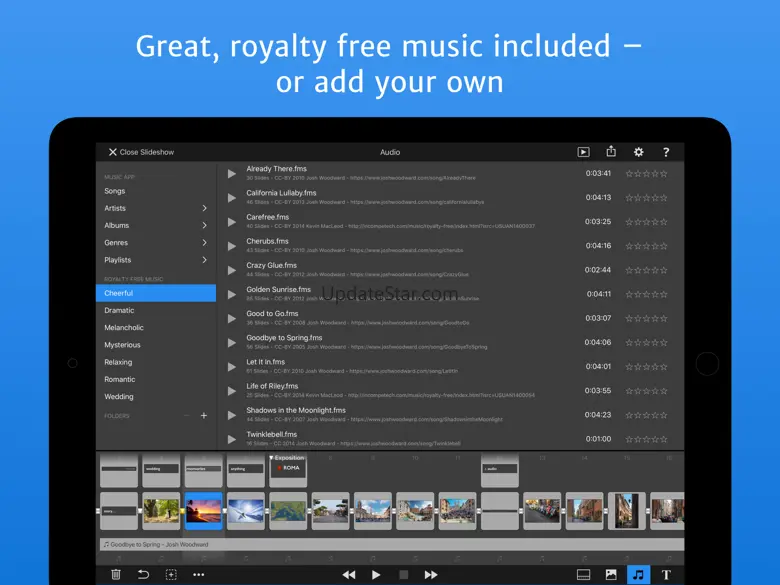The width and height of the screenshot is (780, 585).
Task: Select the Dramatic music category
Action: click(x=119, y=310)
